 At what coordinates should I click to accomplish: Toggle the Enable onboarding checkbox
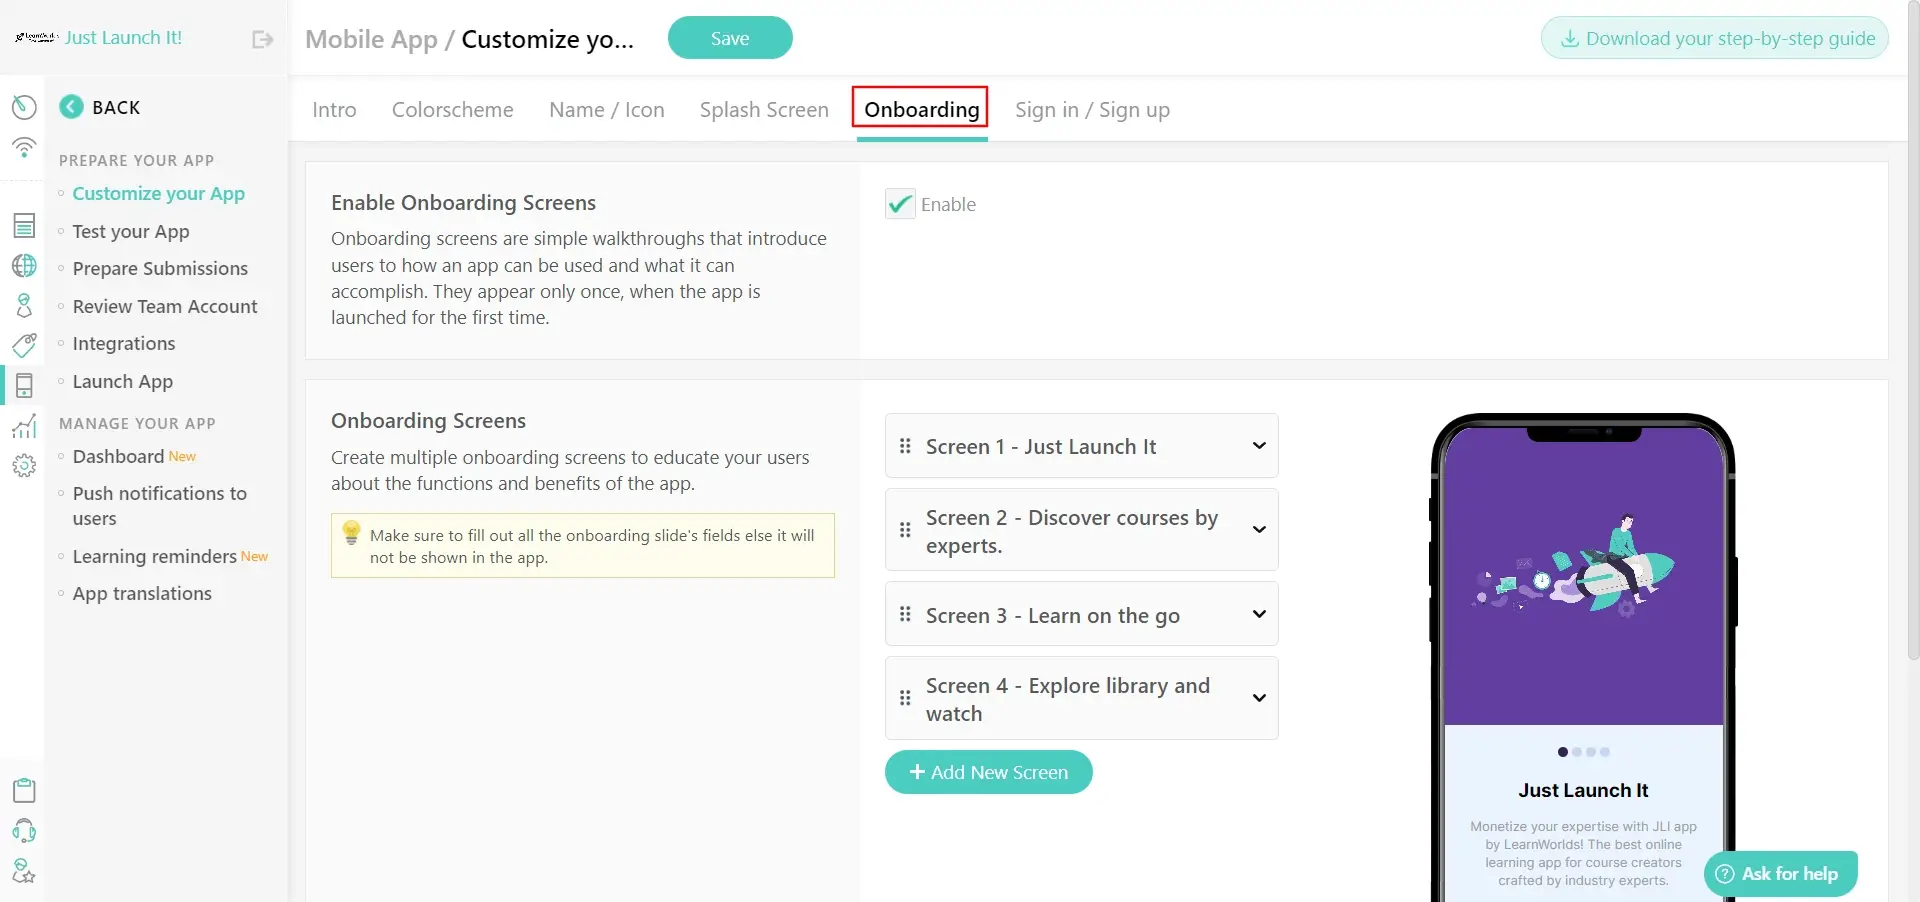(900, 204)
